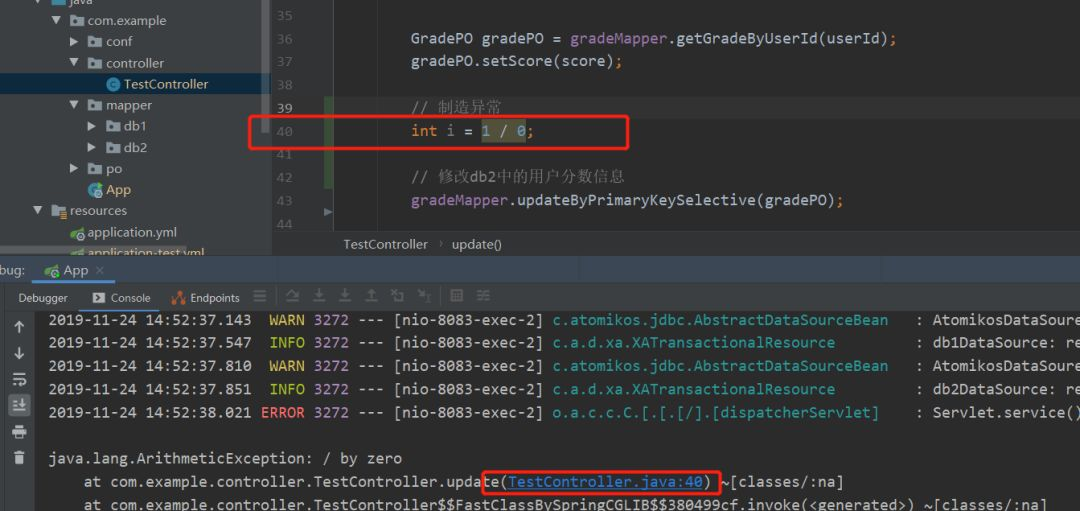
Task: Click the 'getGradeByUserId' method call
Action: 749,39
